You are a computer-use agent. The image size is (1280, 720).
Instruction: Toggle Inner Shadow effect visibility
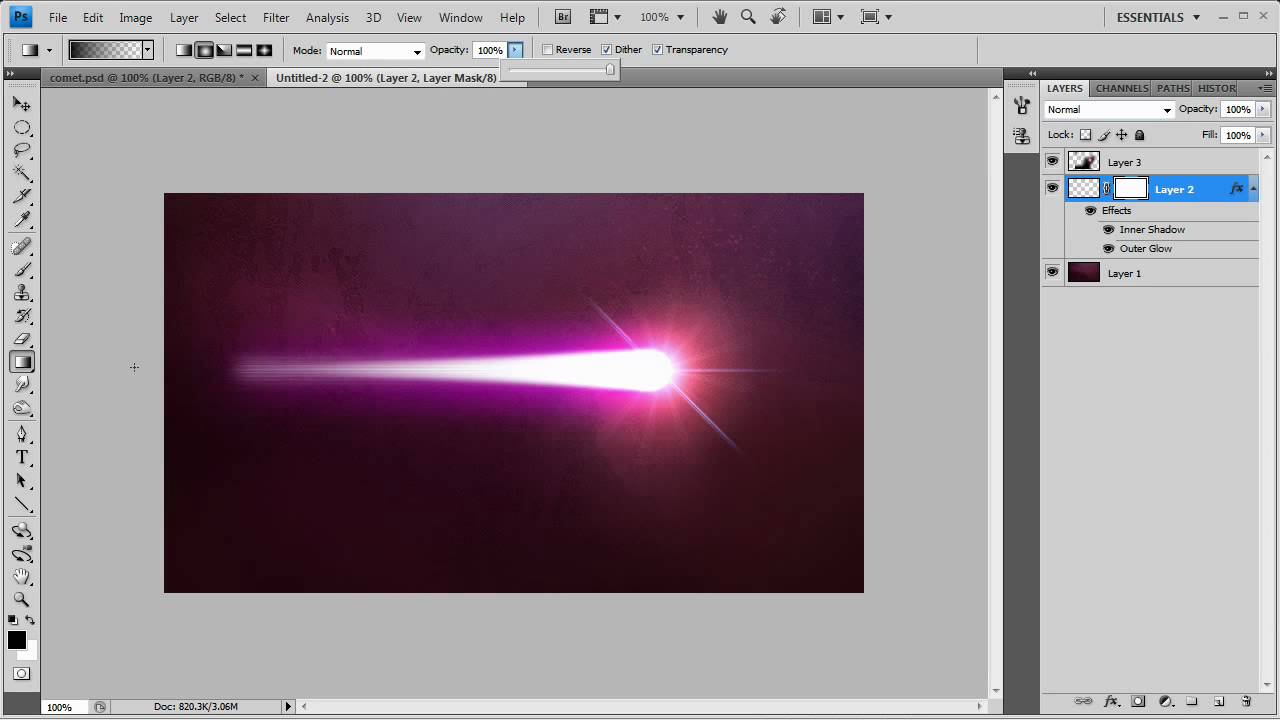tap(1108, 229)
